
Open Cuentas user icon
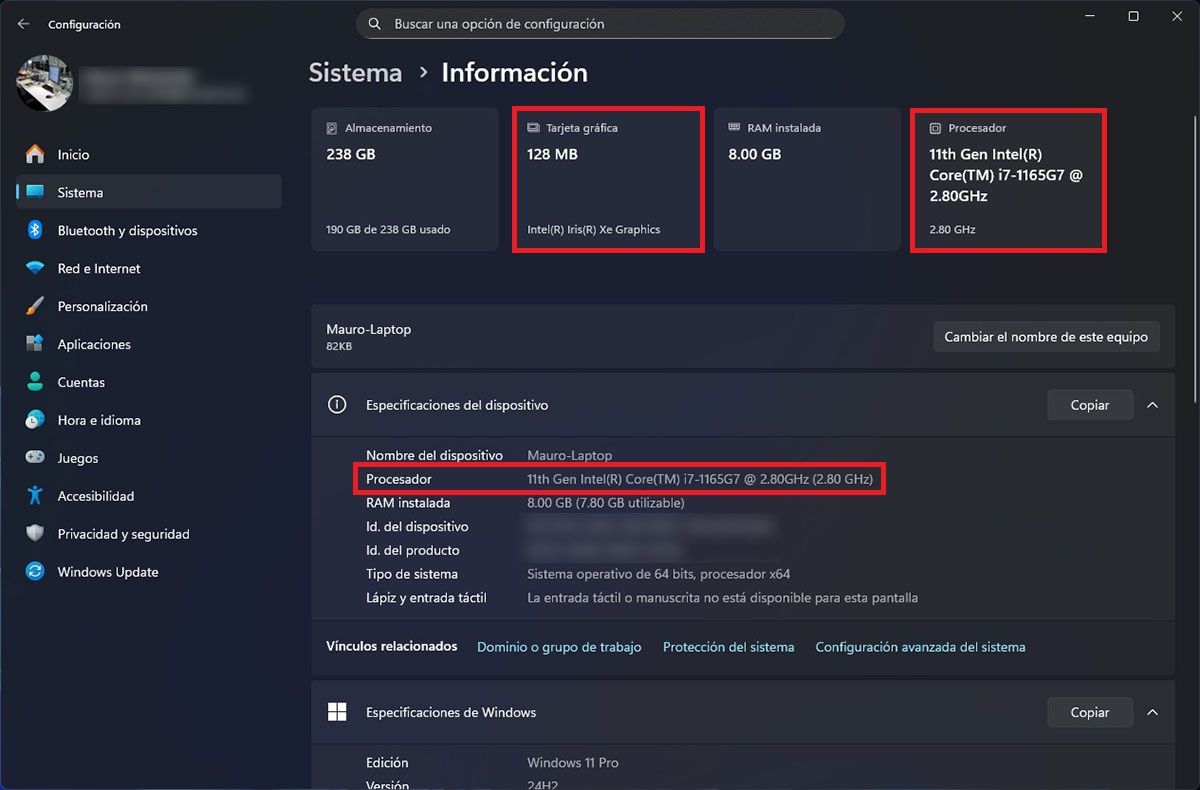pyautogui.click(x=35, y=382)
